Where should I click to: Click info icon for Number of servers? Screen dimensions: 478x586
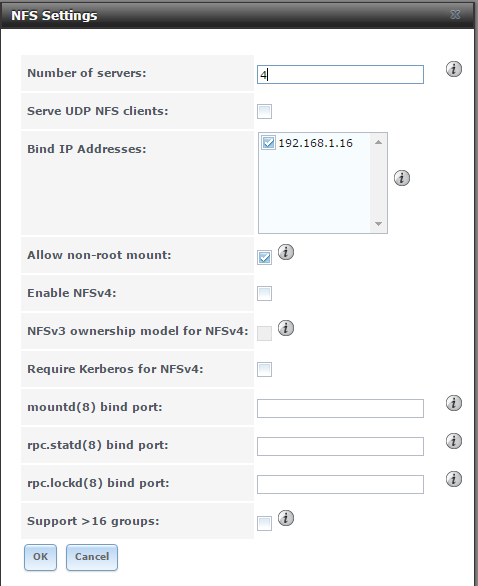tap(454, 69)
